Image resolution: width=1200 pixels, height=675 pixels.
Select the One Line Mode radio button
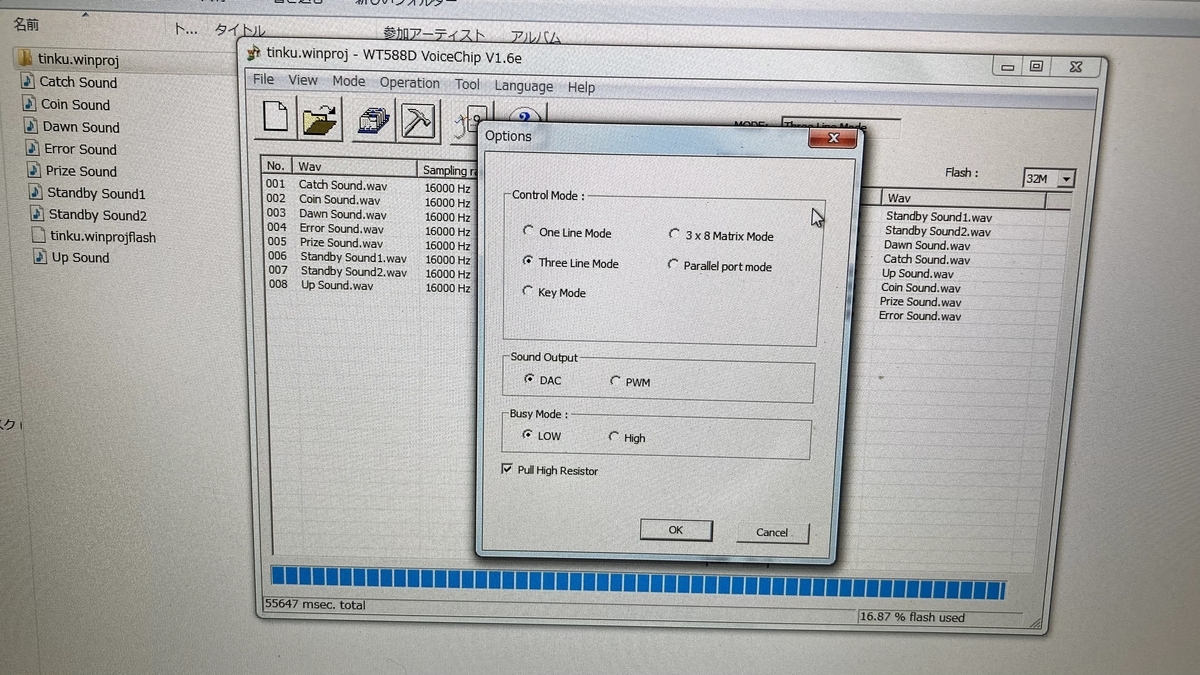[x=528, y=231]
